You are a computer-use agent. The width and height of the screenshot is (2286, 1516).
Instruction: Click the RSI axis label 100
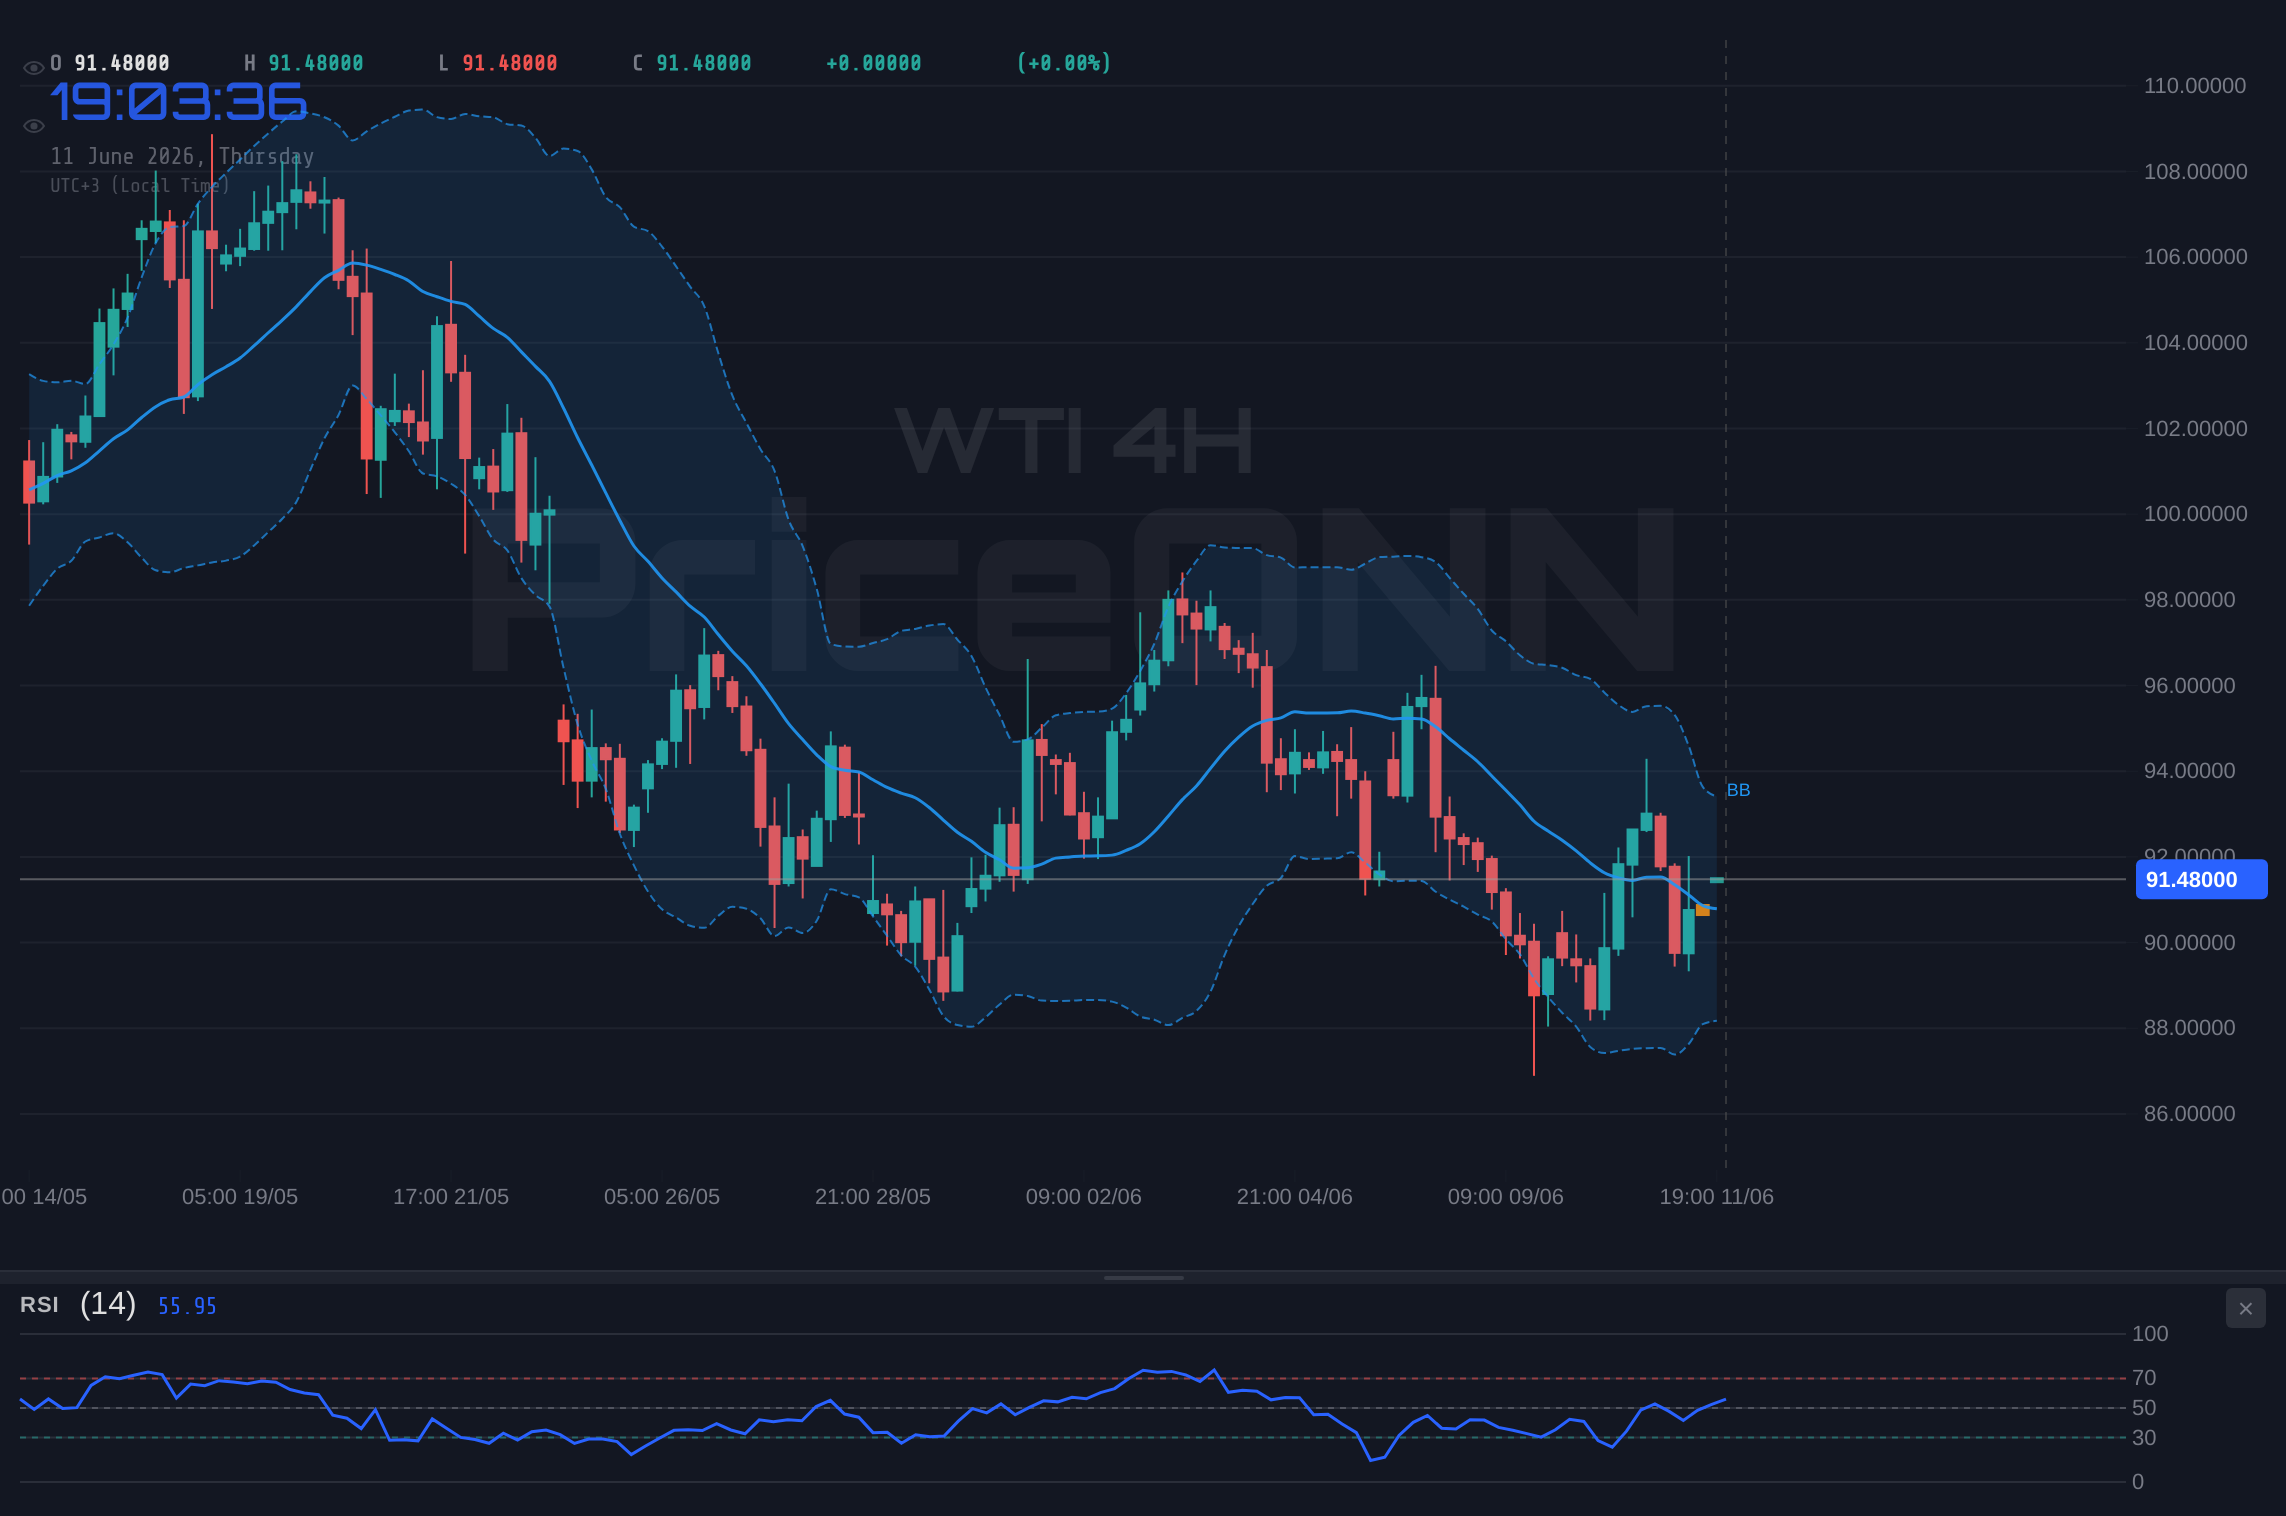tap(2150, 1334)
